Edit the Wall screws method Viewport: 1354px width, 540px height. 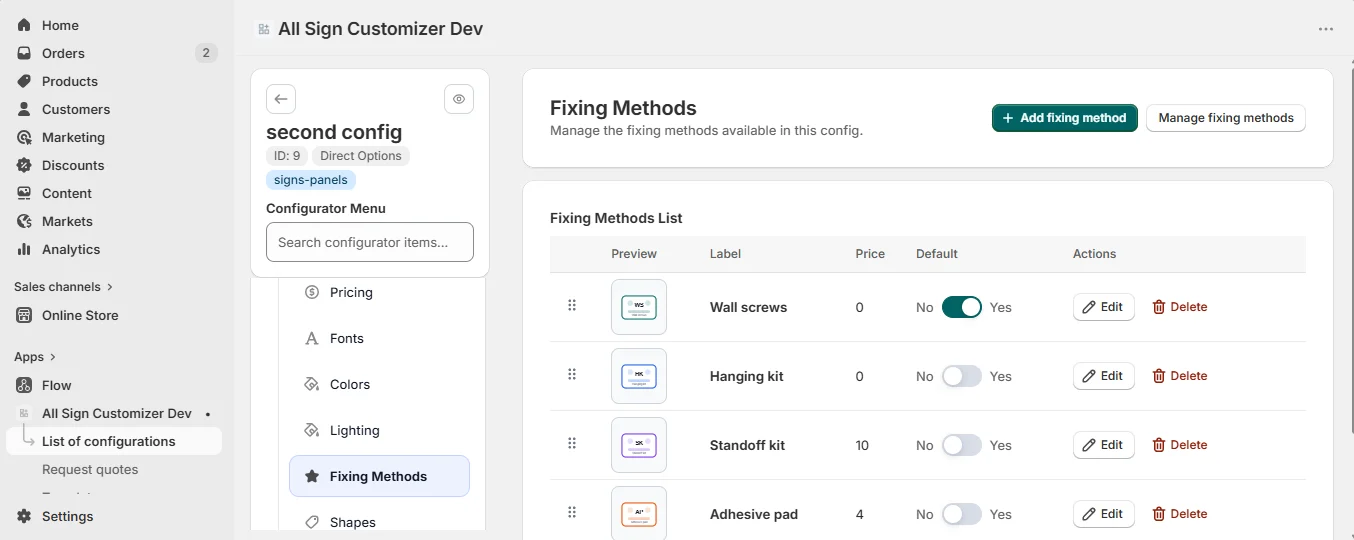click(x=1104, y=307)
